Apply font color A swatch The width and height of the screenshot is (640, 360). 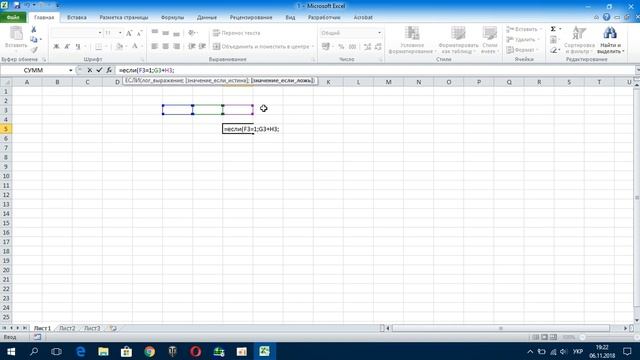(135, 47)
